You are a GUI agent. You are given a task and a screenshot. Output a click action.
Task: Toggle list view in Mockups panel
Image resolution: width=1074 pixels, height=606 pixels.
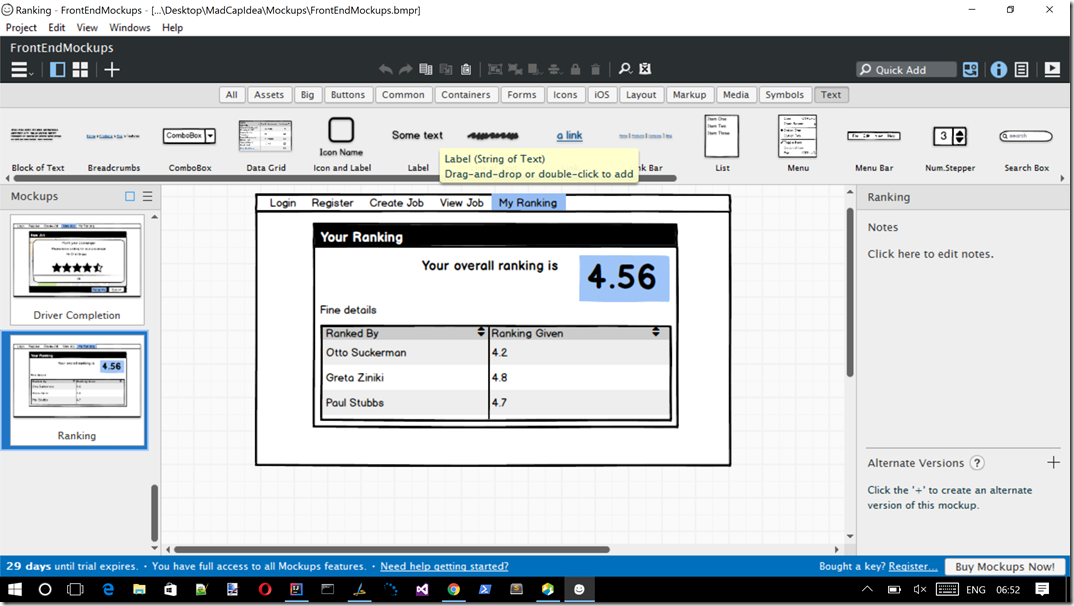(x=147, y=197)
